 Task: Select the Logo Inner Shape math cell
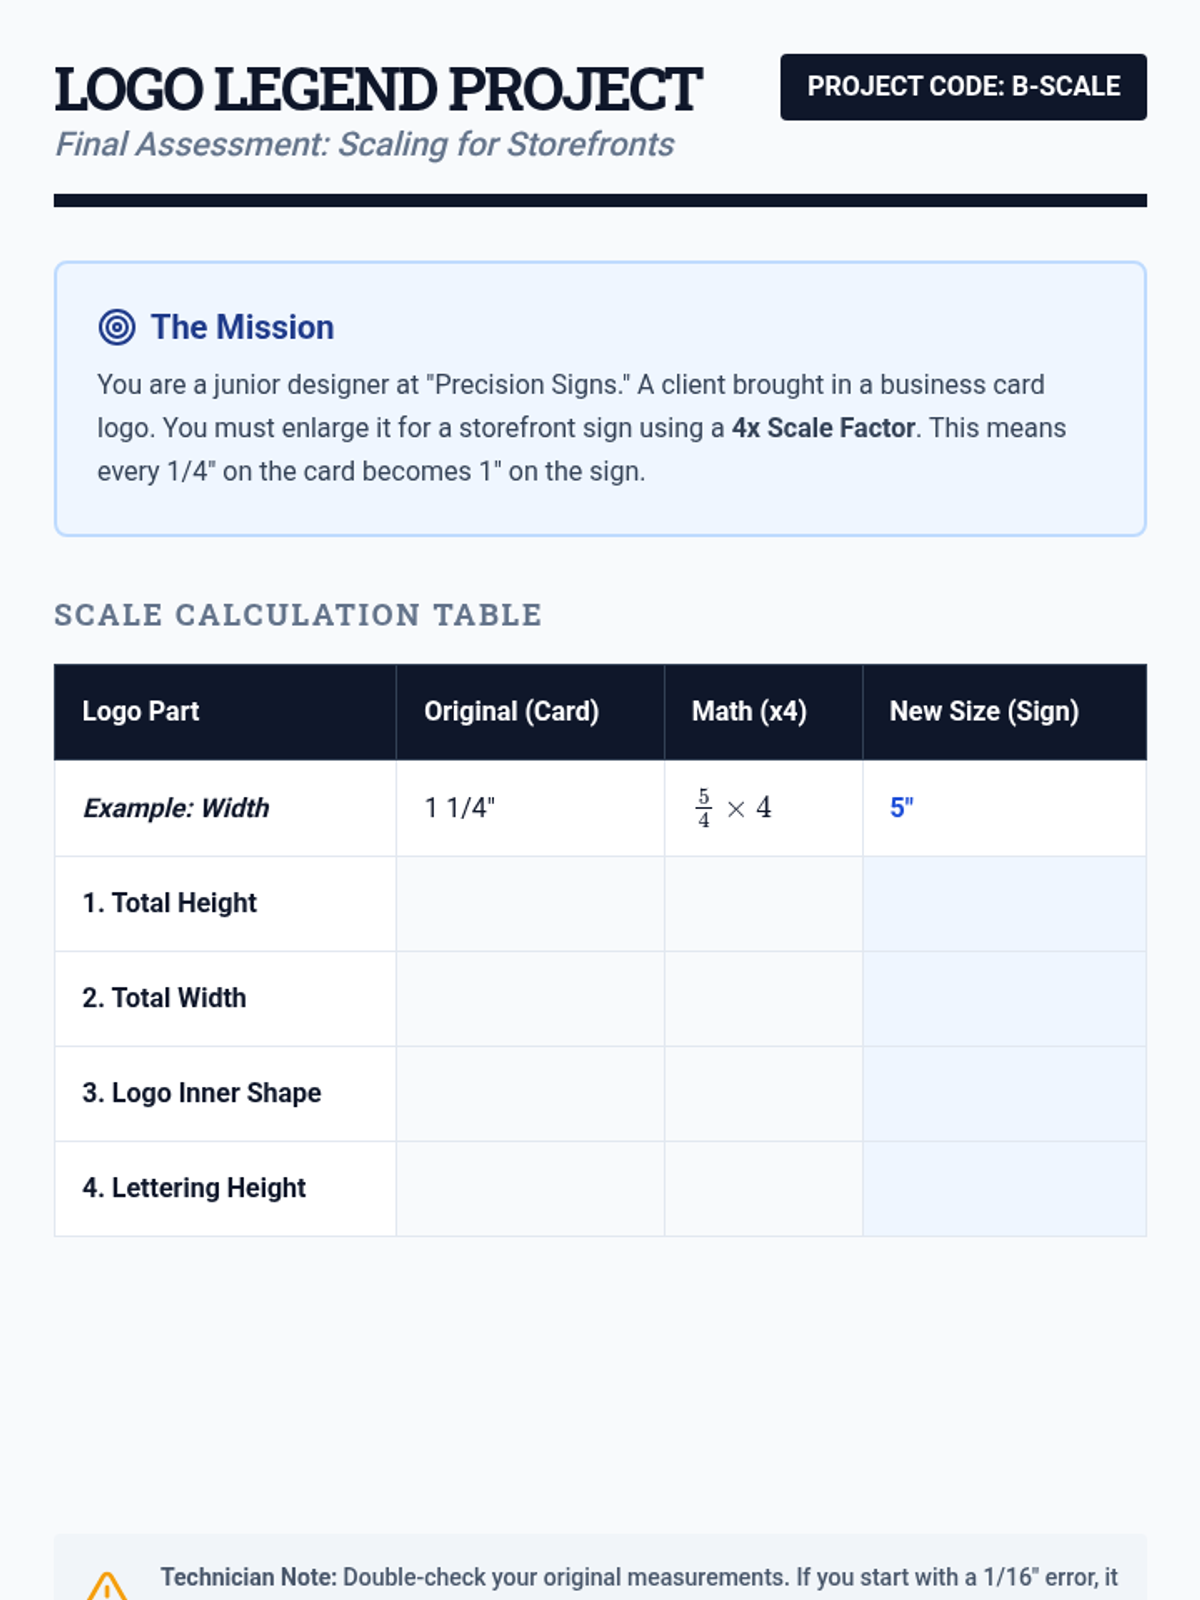click(x=763, y=1093)
